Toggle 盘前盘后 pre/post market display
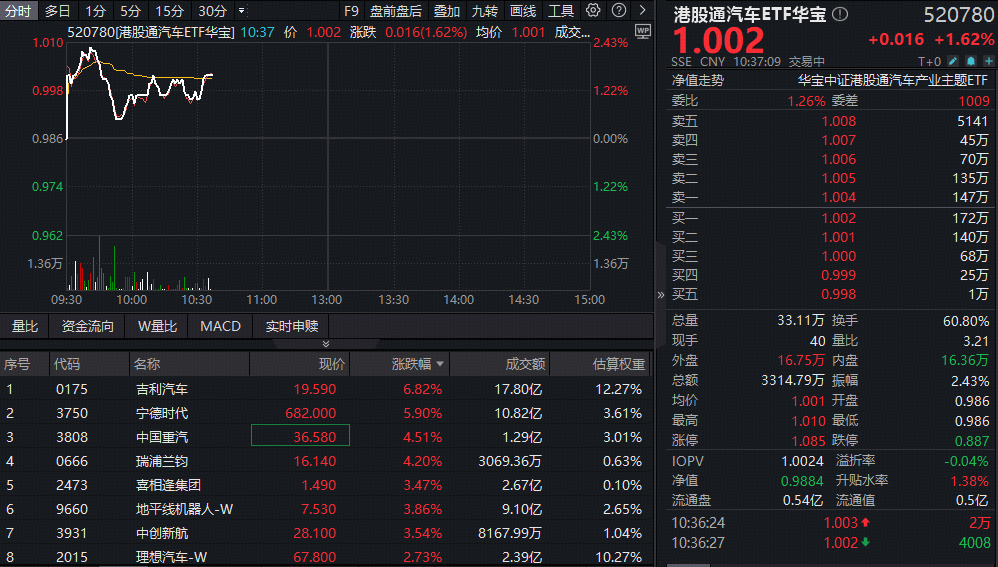Image resolution: width=998 pixels, height=567 pixels. point(396,11)
